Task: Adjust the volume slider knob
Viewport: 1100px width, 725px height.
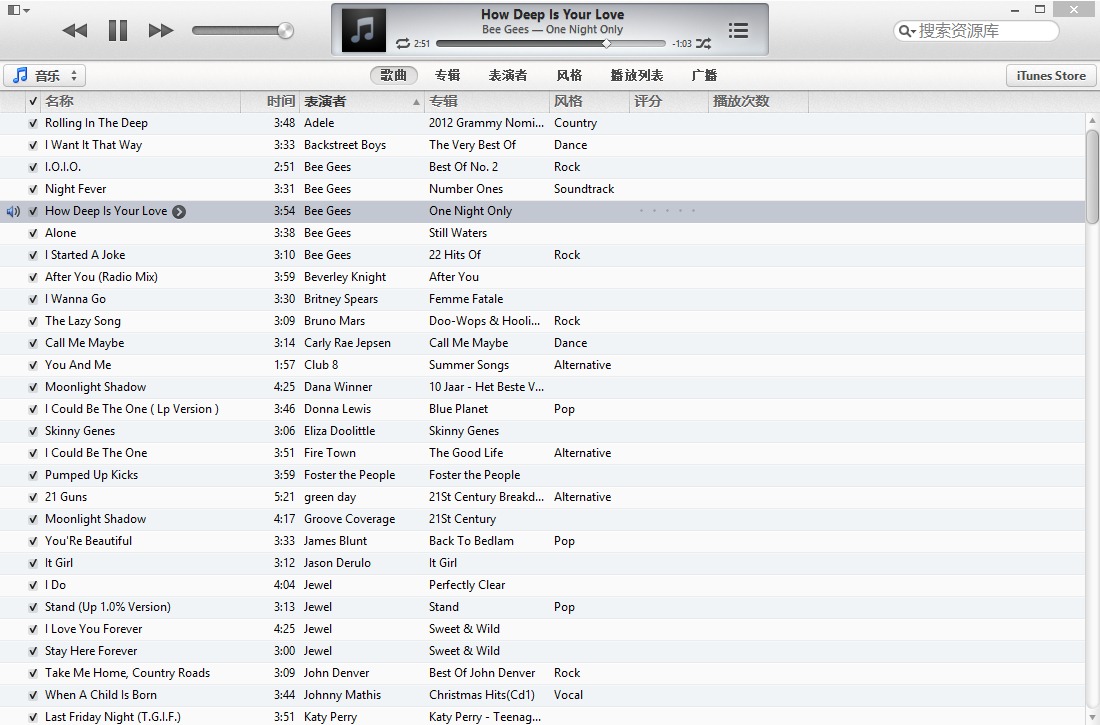Action: [285, 30]
